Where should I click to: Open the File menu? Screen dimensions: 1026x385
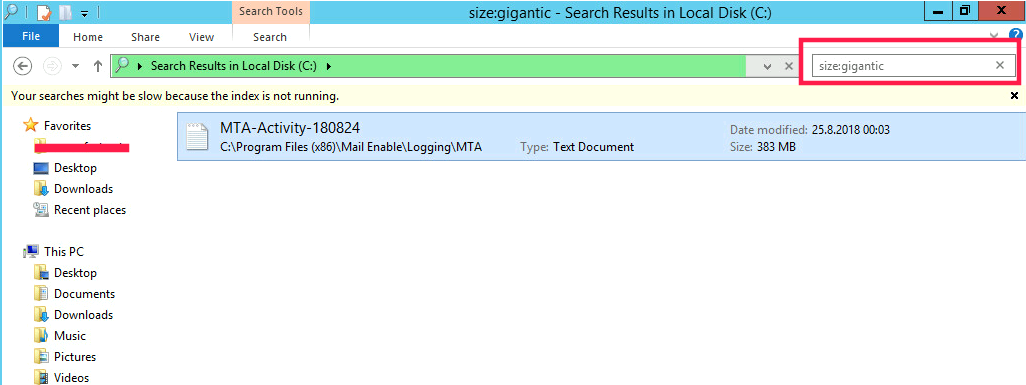click(31, 37)
